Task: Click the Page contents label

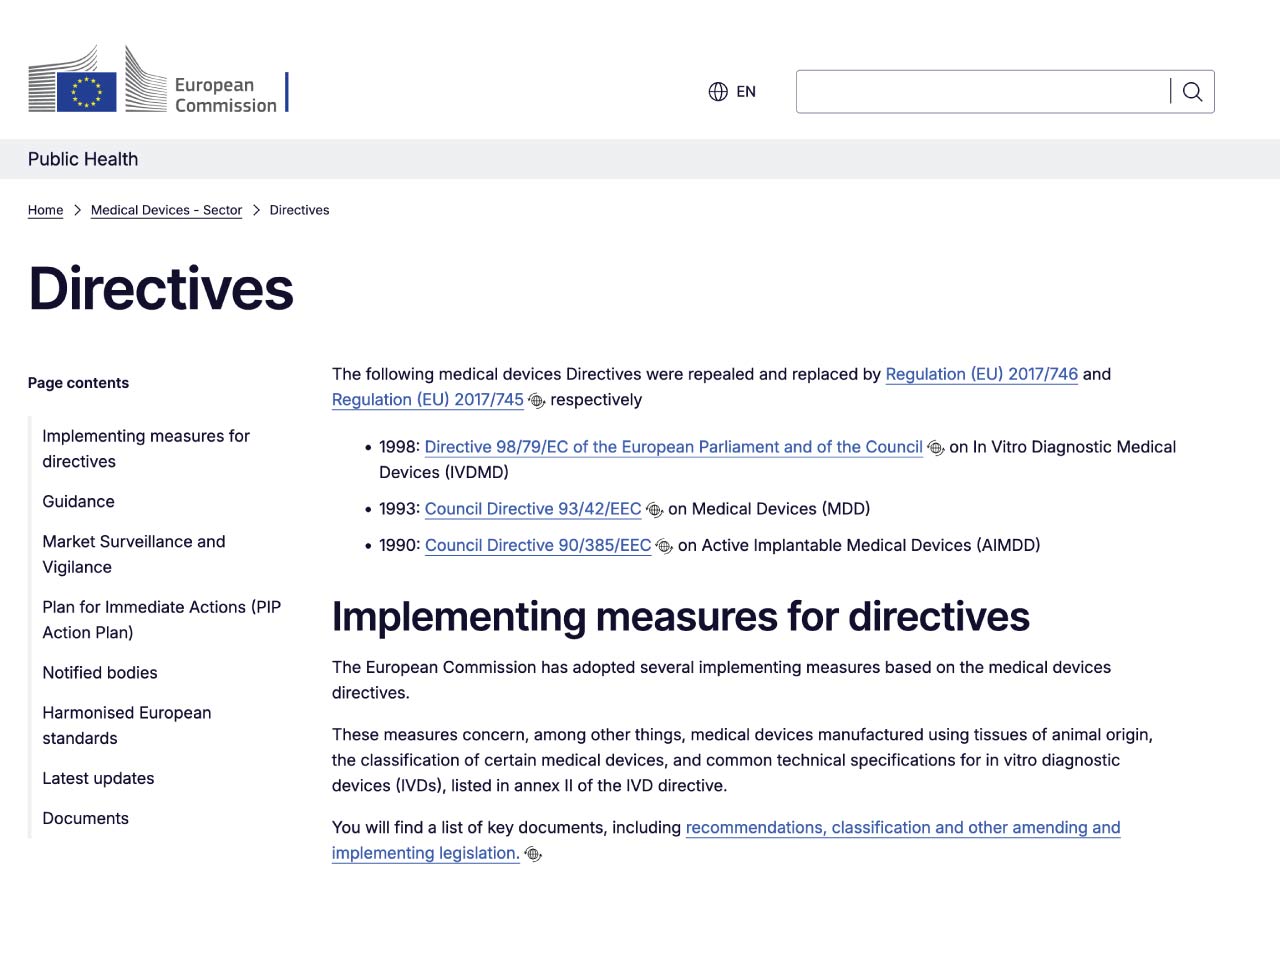Action: [78, 383]
